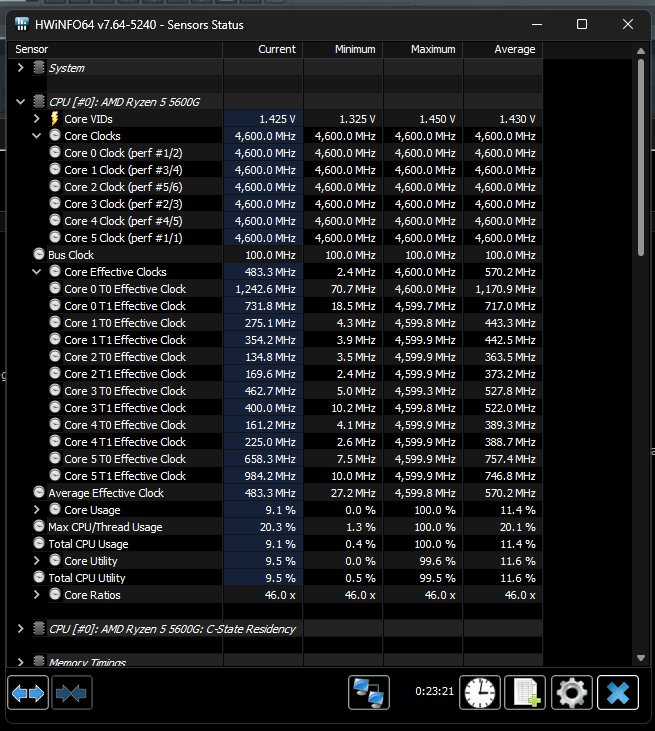Click clock icon beside Core 0 Clock
This screenshot has height=731, width=655.
click(55, 152)
